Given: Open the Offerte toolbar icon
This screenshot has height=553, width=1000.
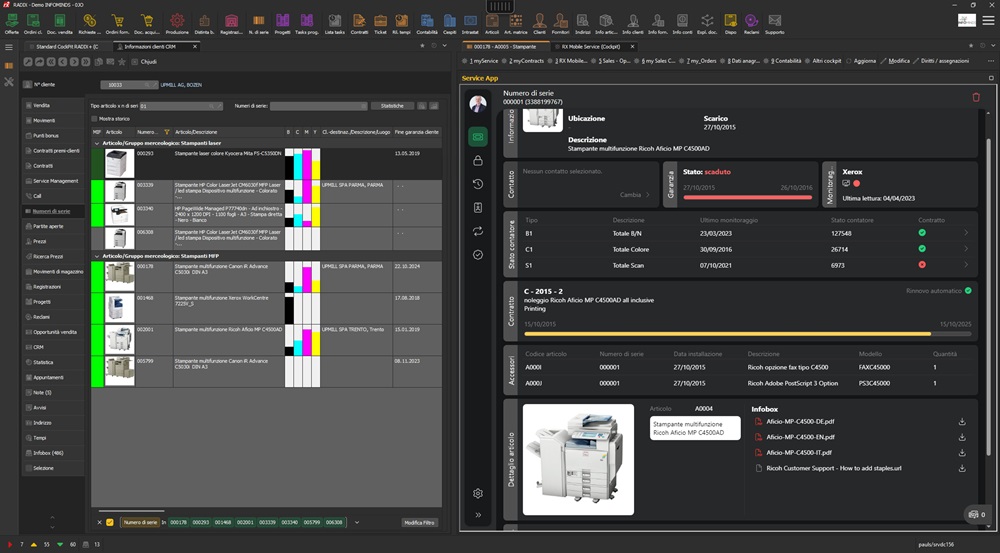Looking at the screenshot, I should pos(11,22).
